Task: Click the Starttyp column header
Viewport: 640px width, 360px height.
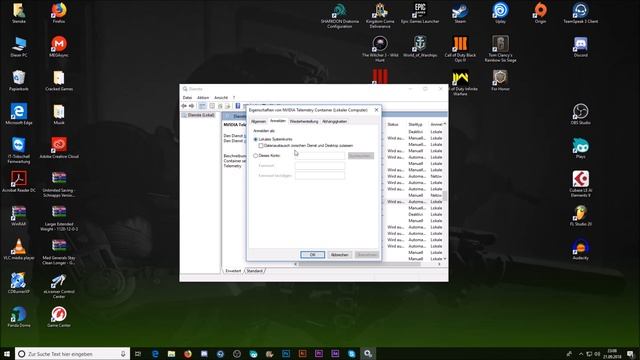Action: (416, 124)
